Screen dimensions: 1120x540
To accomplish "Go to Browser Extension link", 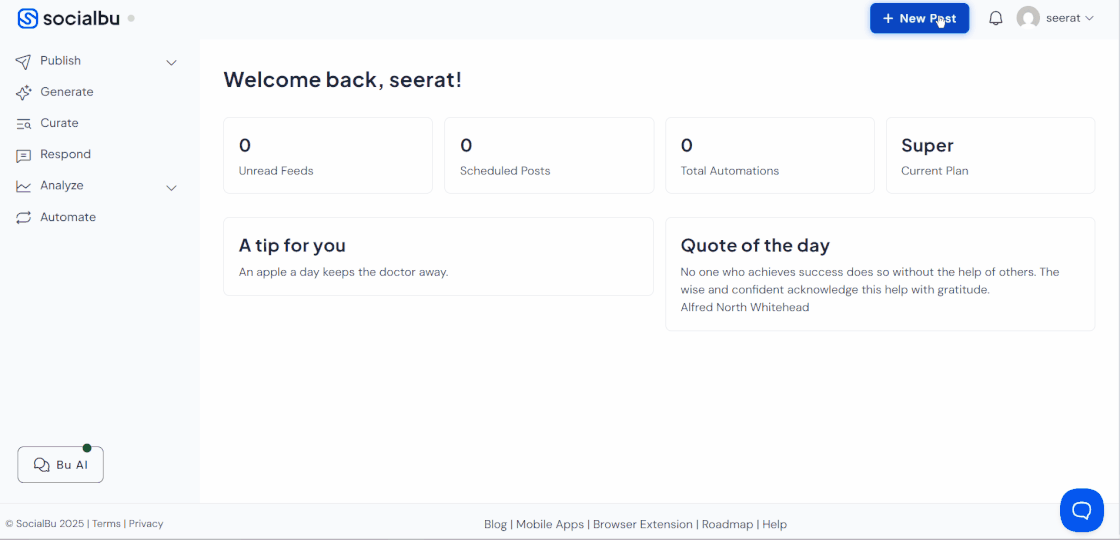I will 642,524.
